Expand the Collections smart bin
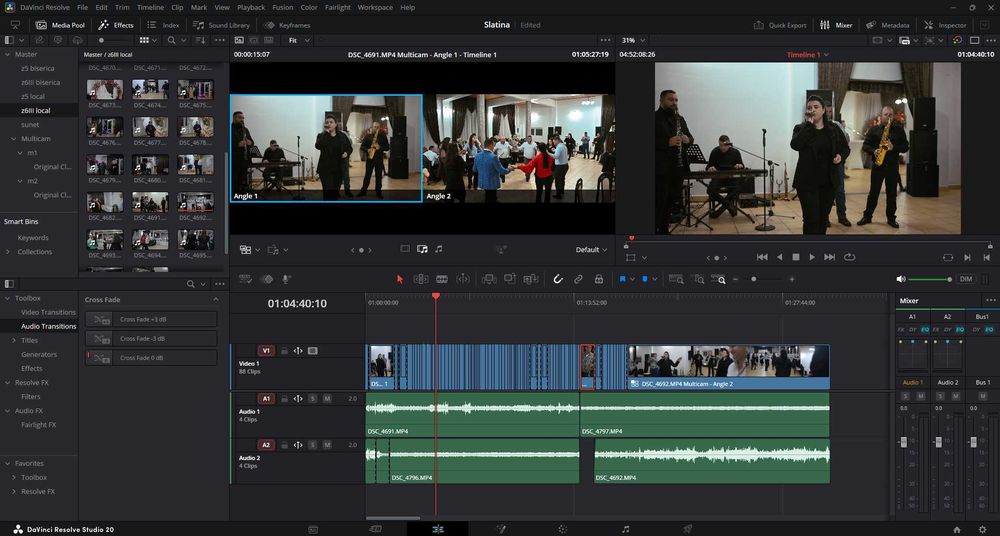 pos(8,251)
